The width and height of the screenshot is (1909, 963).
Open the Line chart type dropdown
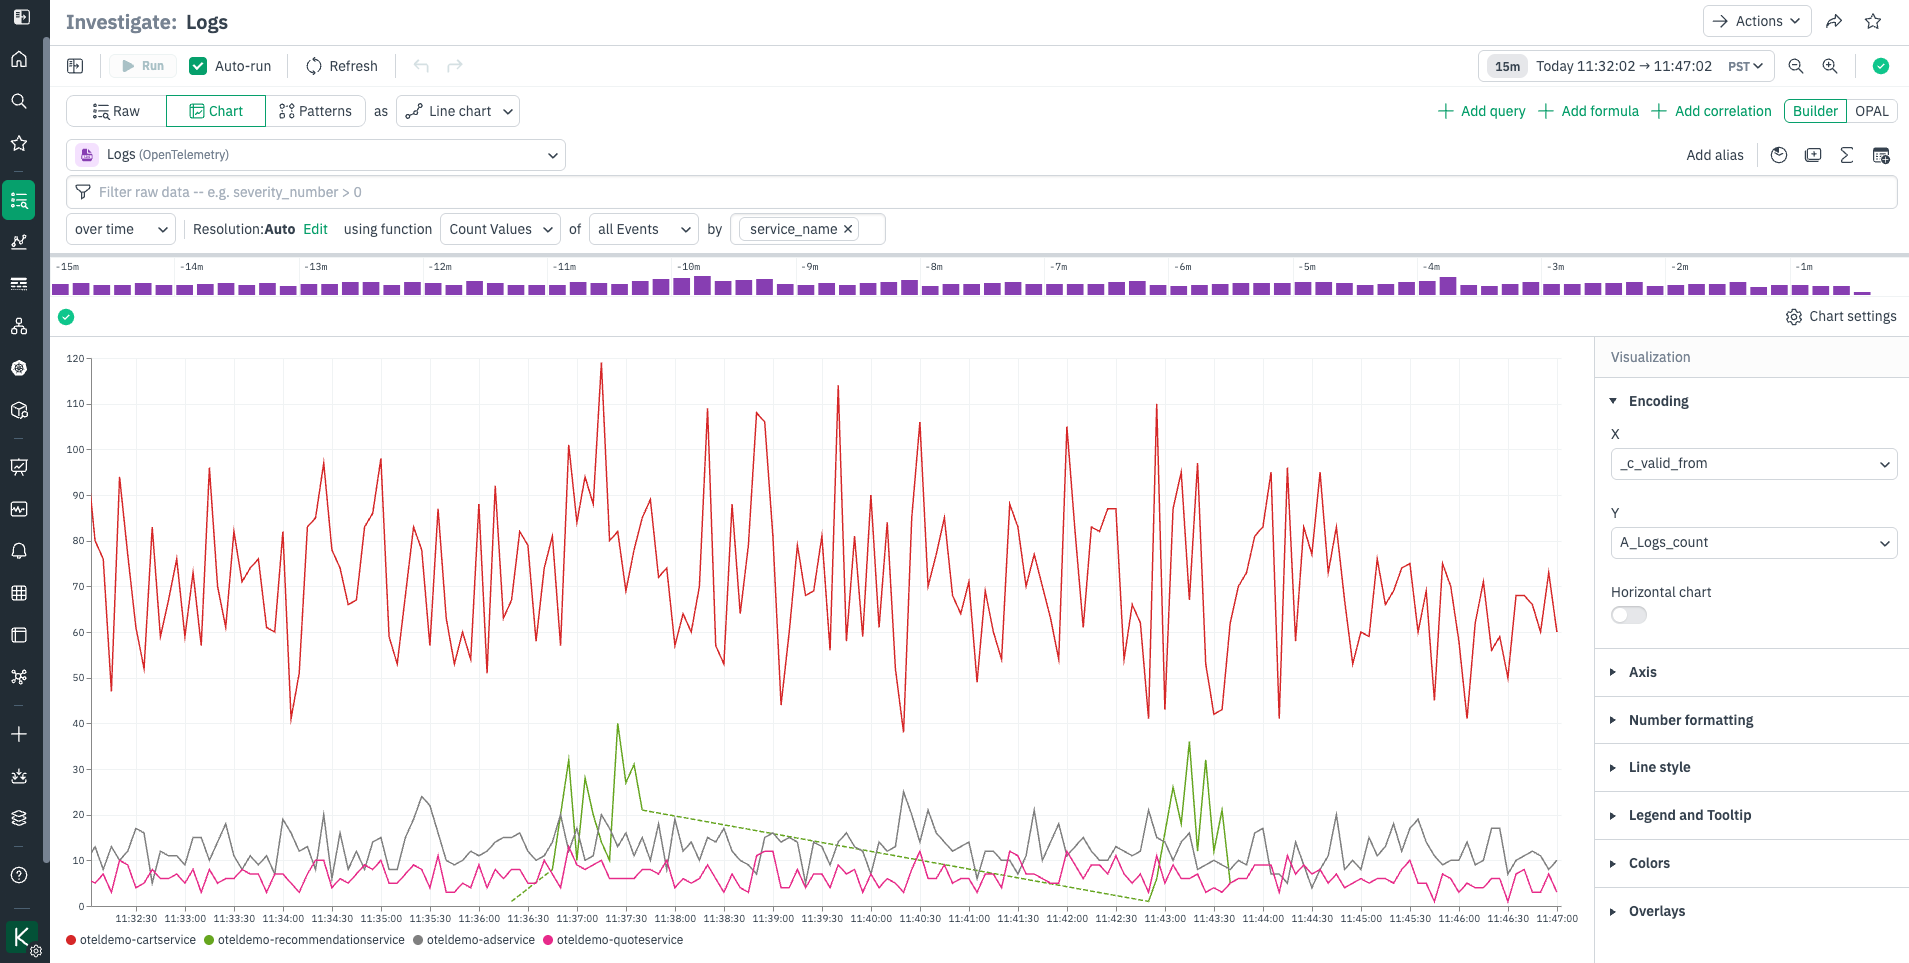458,111
